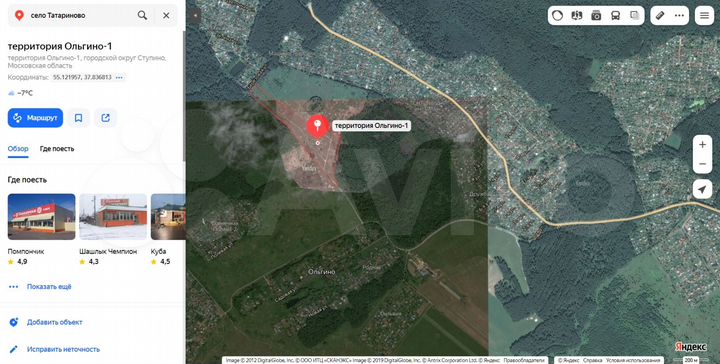The height and width of the screenshot is (364, 720).
Task: Click the Где поесть section heading
Action: 27,180
